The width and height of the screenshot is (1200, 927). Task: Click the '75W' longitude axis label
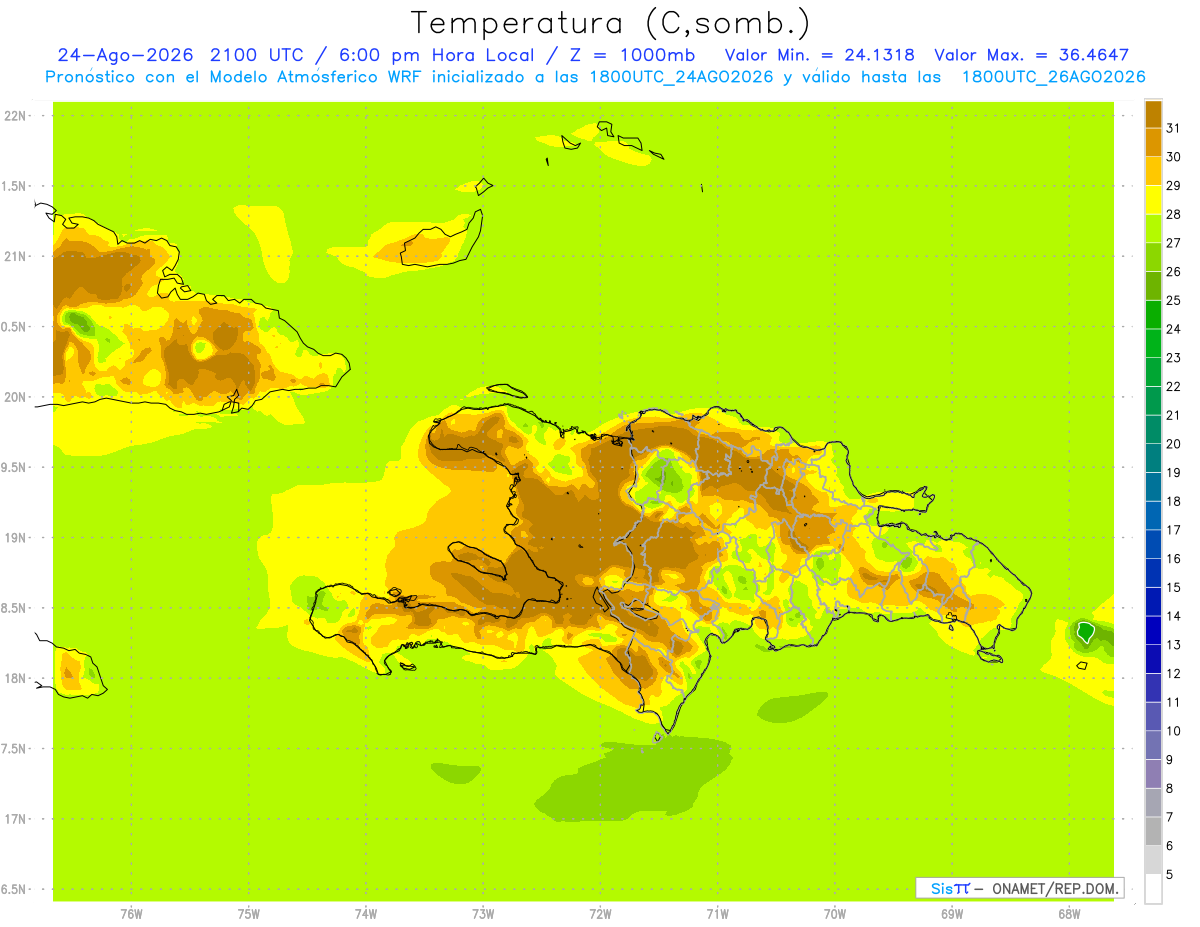point(248,914)
